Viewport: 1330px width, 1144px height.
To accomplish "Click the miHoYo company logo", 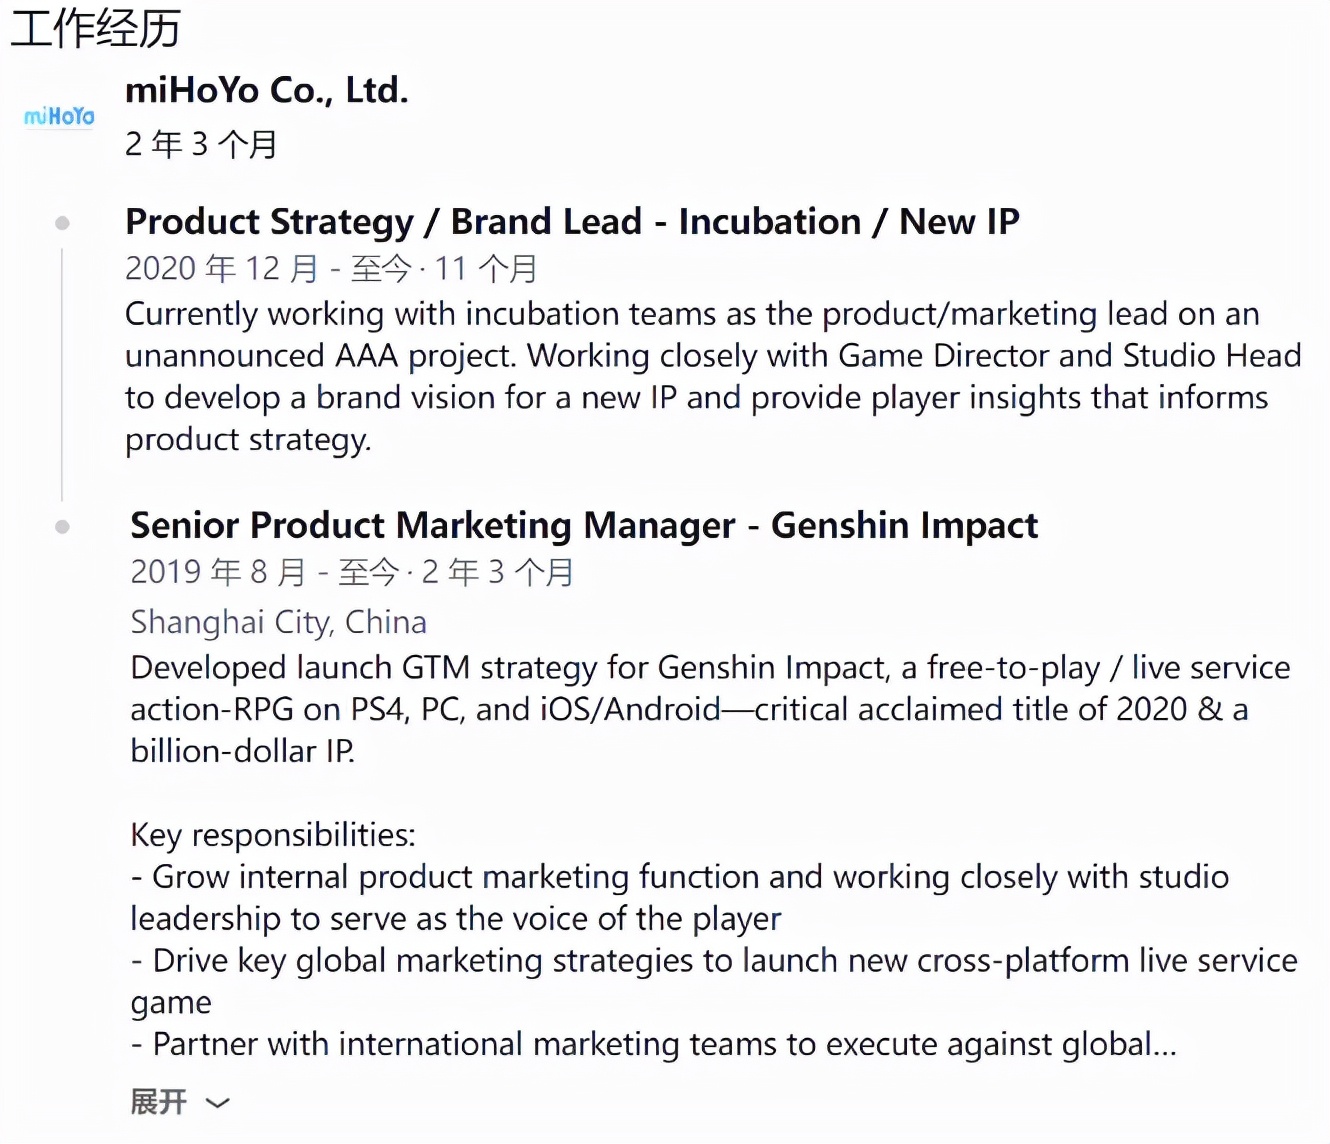I will tap(59, 117).
